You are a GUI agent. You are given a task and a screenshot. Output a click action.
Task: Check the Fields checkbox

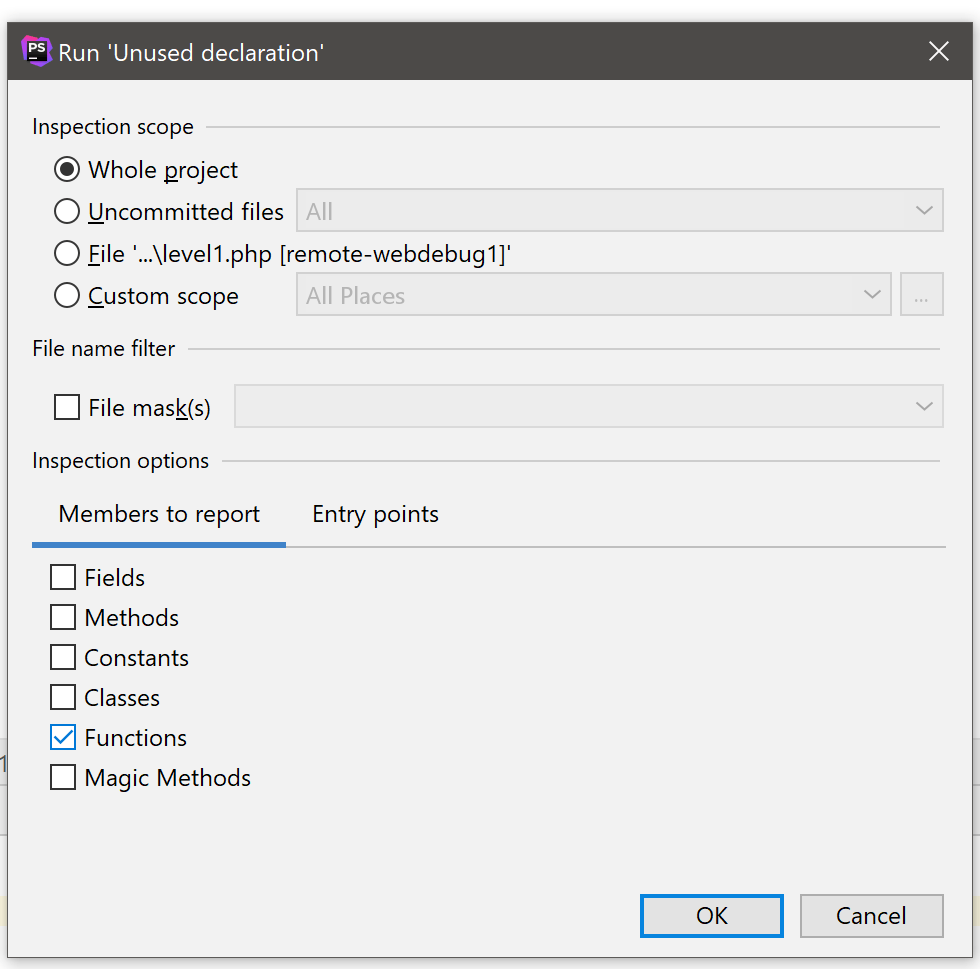[63, 578]
